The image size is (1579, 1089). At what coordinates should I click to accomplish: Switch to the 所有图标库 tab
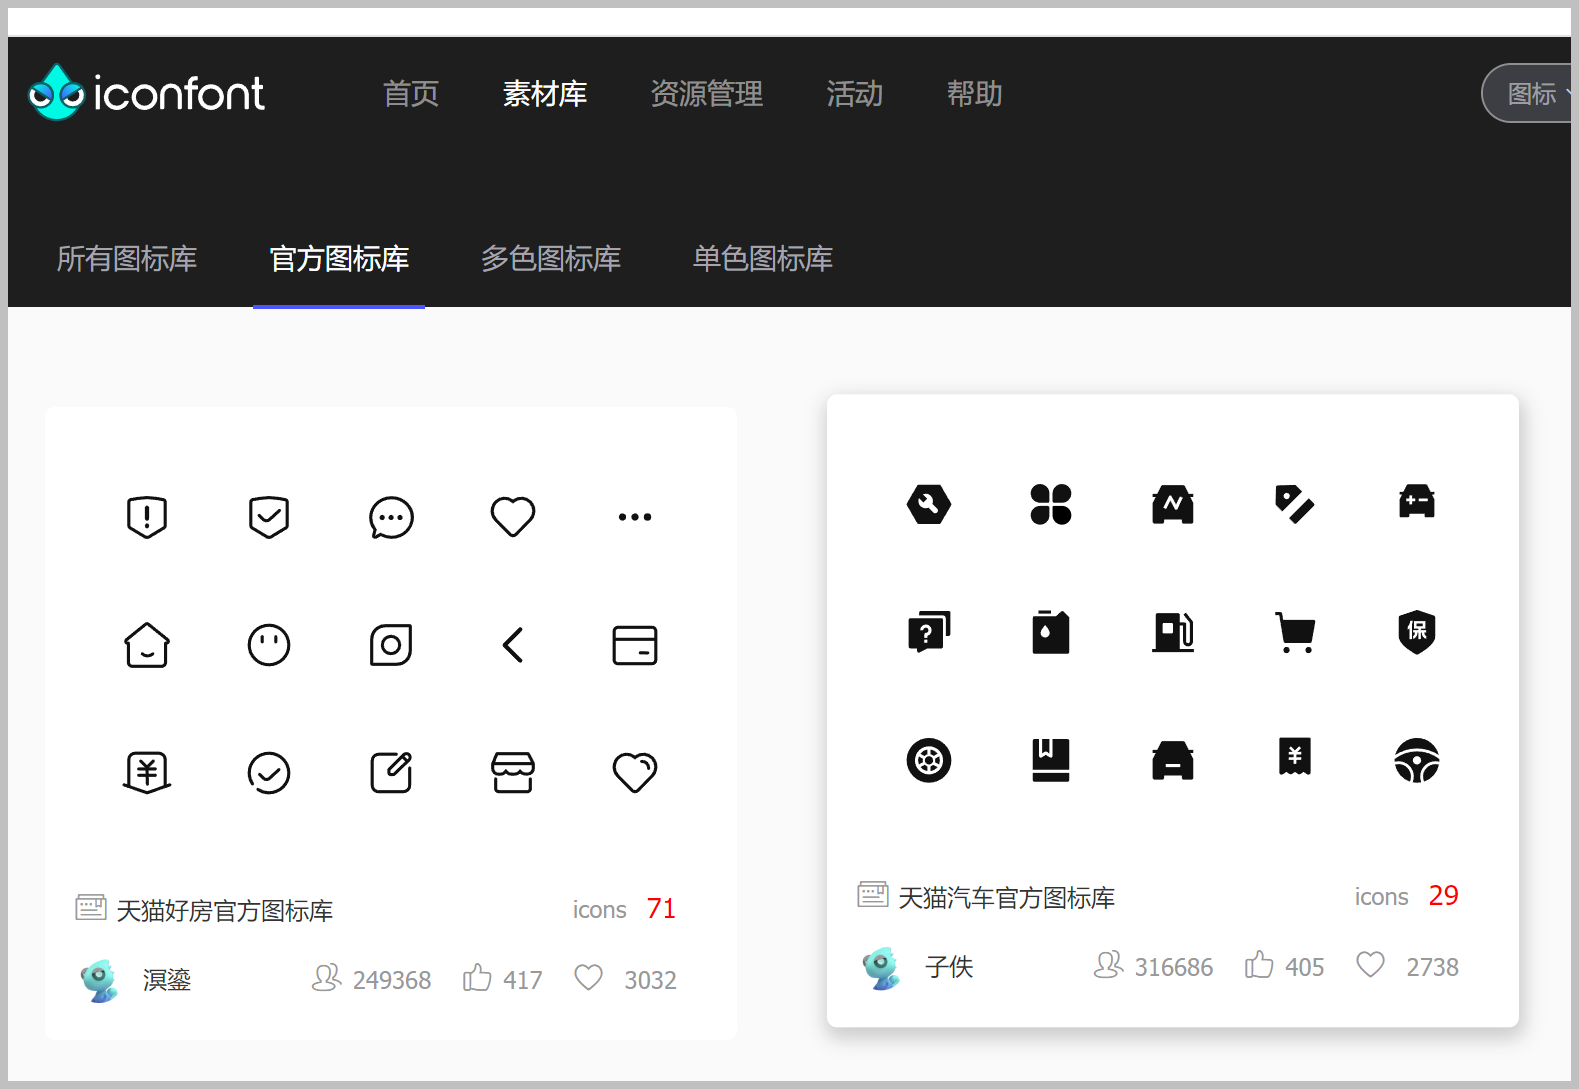[127, 259]
